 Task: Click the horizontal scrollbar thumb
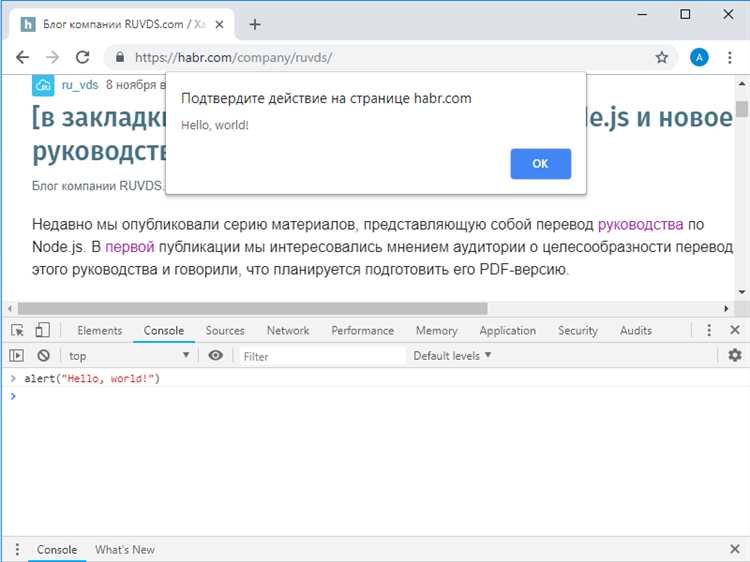click(253, 309)
